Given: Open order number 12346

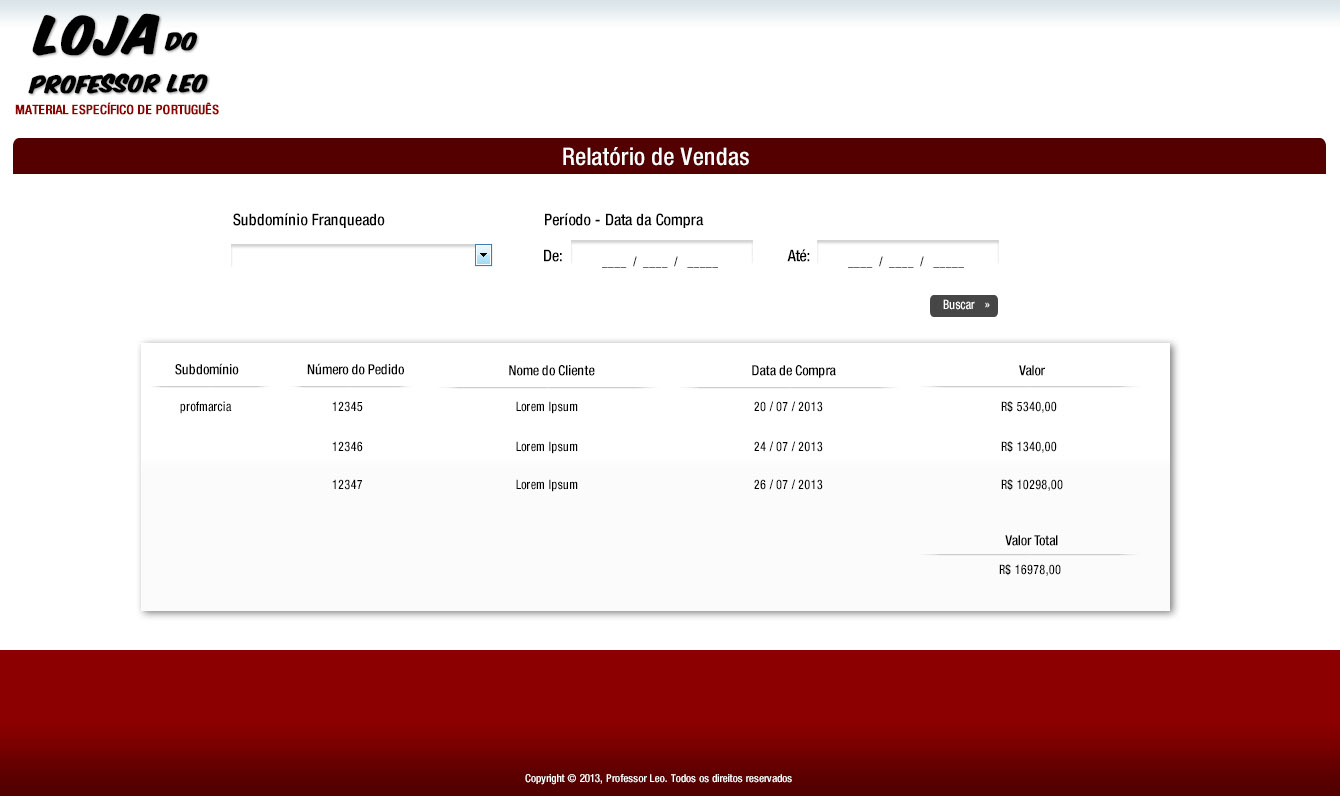Looking at the screenshot, I should tap(347, 447).
